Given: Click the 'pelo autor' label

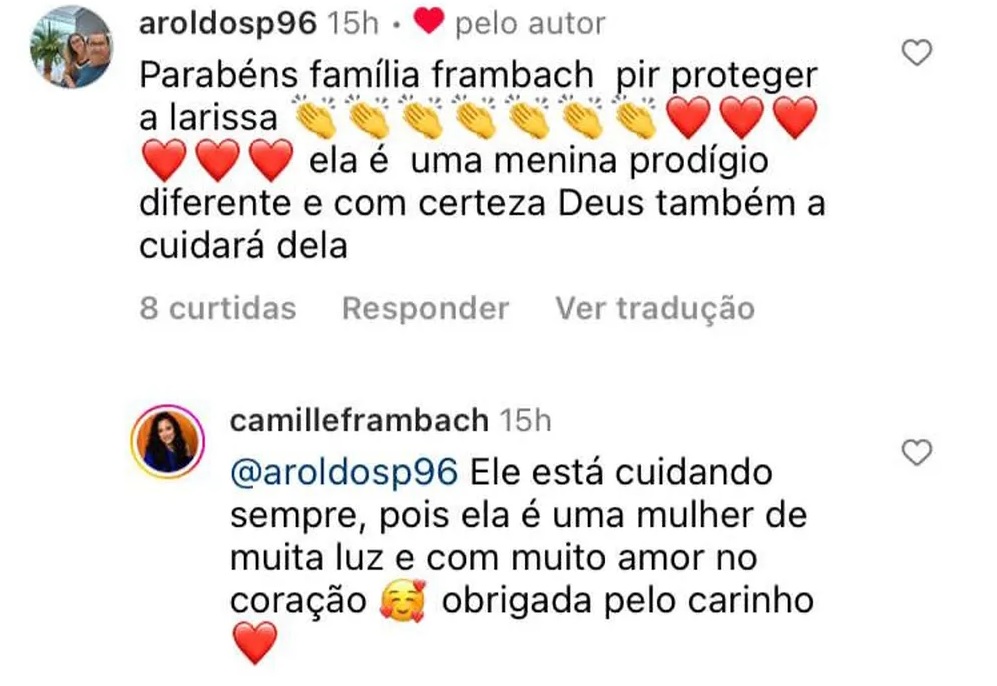Looking at the screenshot, I should point(530,25).
